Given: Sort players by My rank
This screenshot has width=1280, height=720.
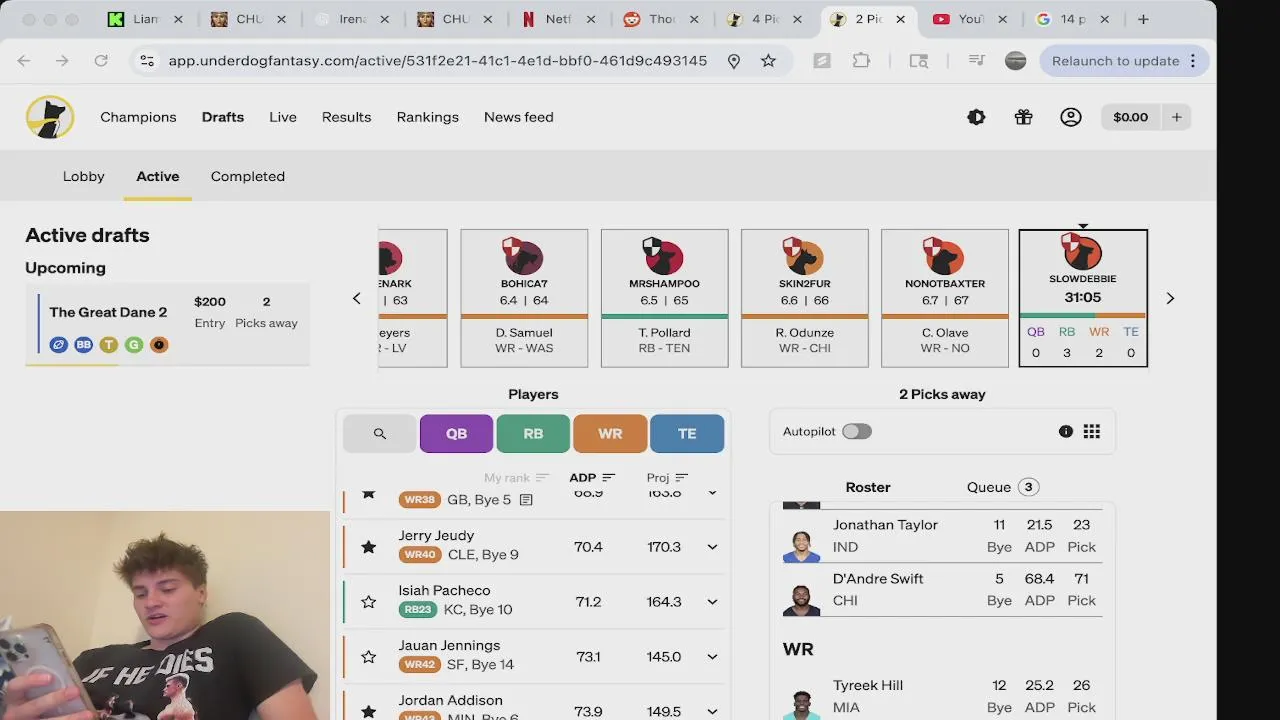Looking at the screenshot, I should [x=516, y=478].
